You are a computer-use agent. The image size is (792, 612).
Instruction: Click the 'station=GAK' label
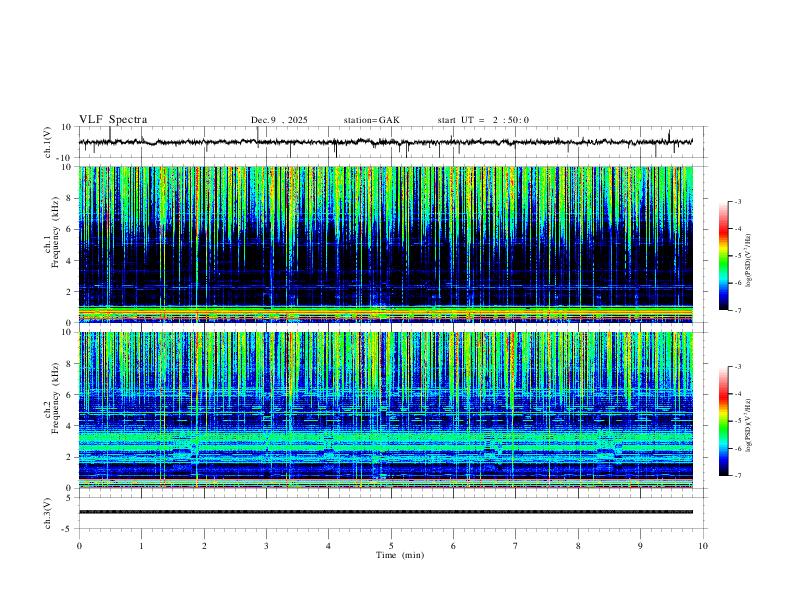371,120
